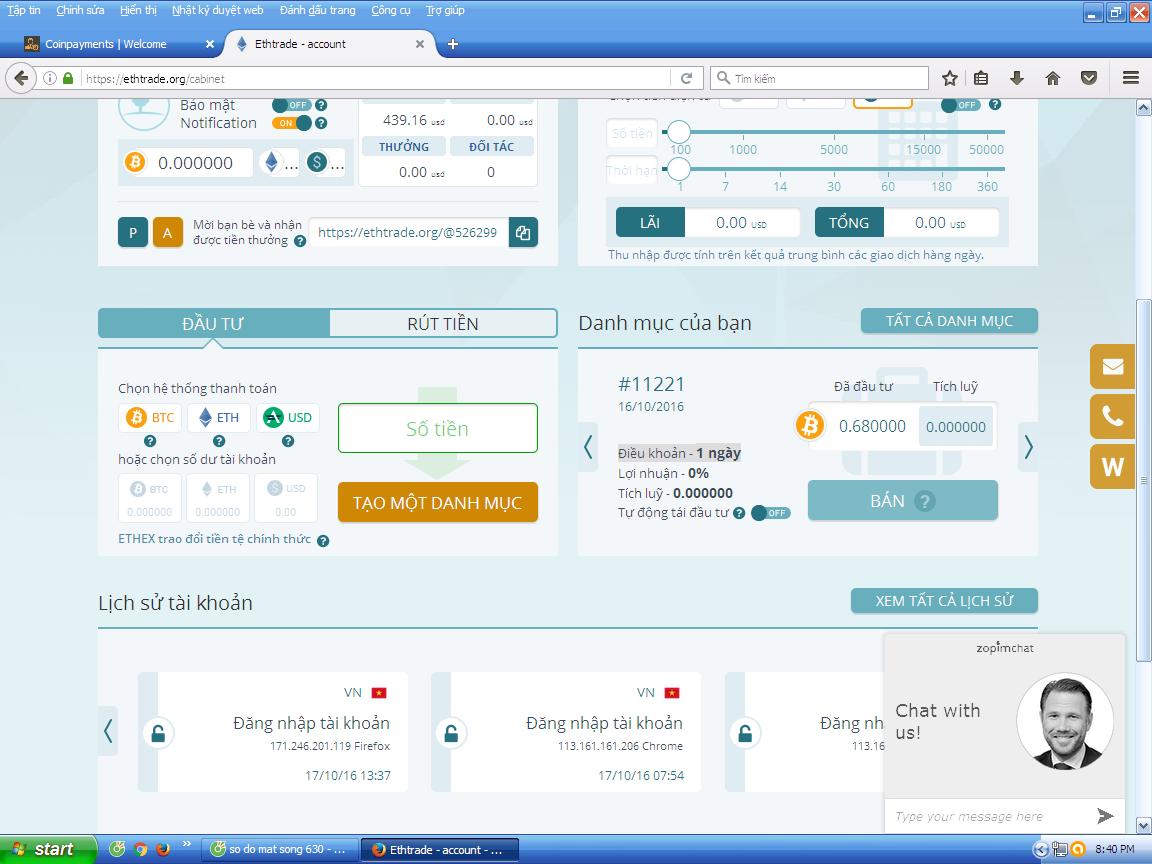This screenshot has width=1152, height=864.
Task: Switch to RÚT TIỀN tab
Action: [443, 323]
